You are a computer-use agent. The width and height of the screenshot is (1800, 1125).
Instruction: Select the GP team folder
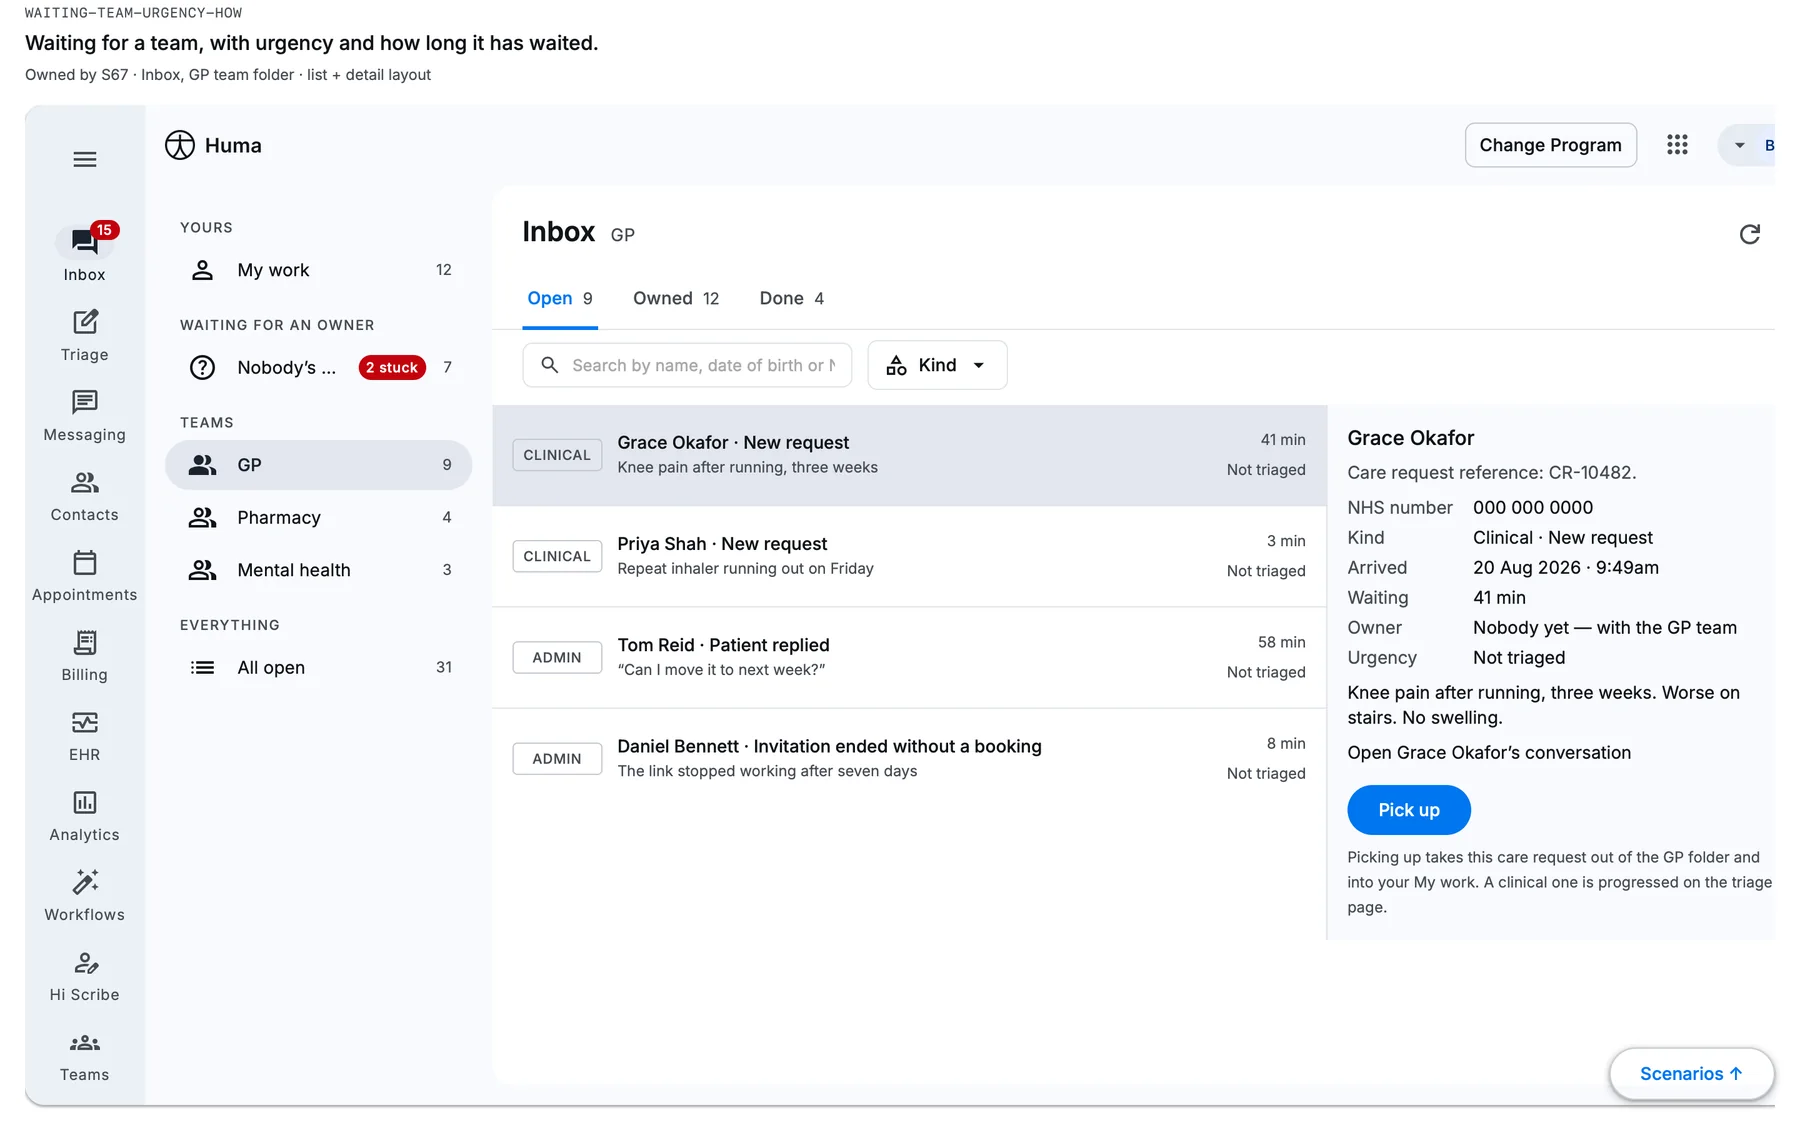click(319, 465)
